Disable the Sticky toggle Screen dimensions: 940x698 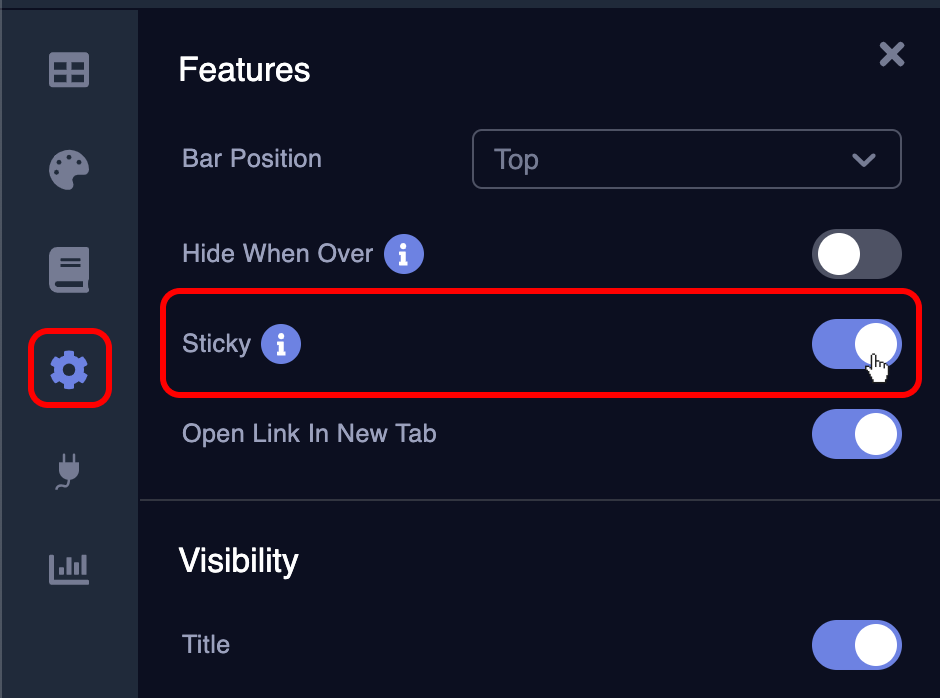pyautogui.click(x=857, y=344)
